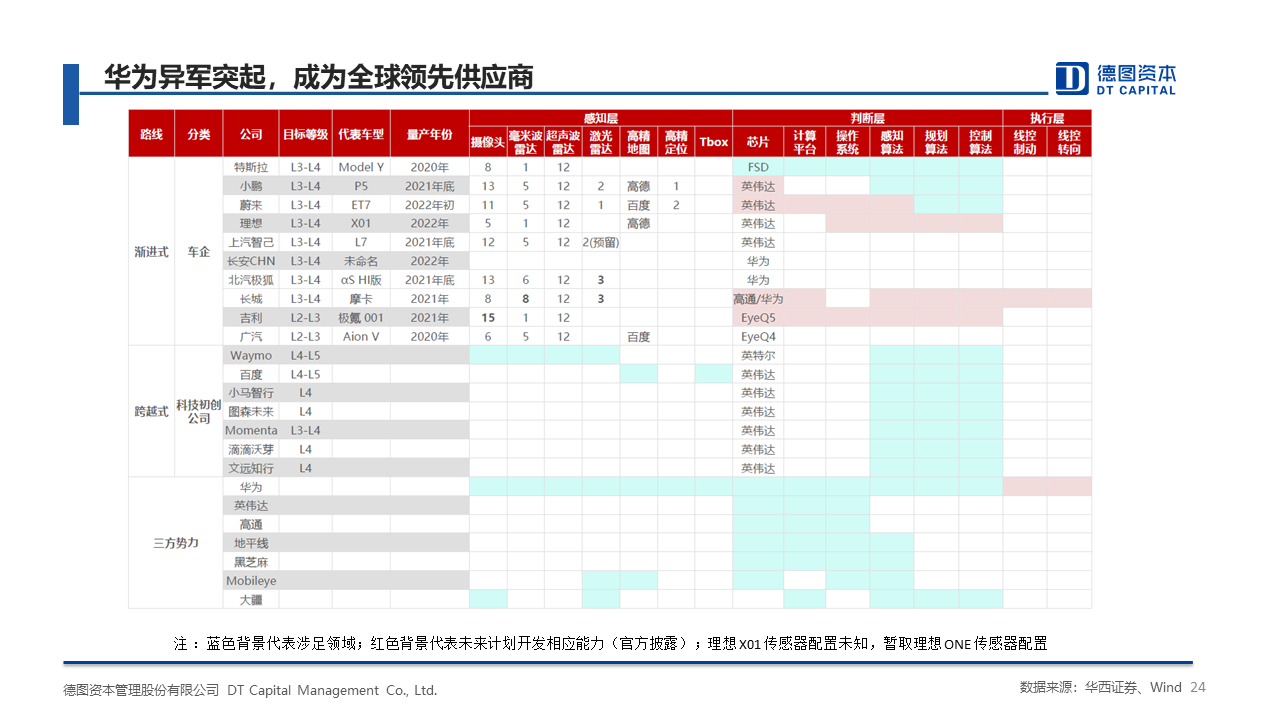Select the 小马智行 company cell

tap(251, 393)
